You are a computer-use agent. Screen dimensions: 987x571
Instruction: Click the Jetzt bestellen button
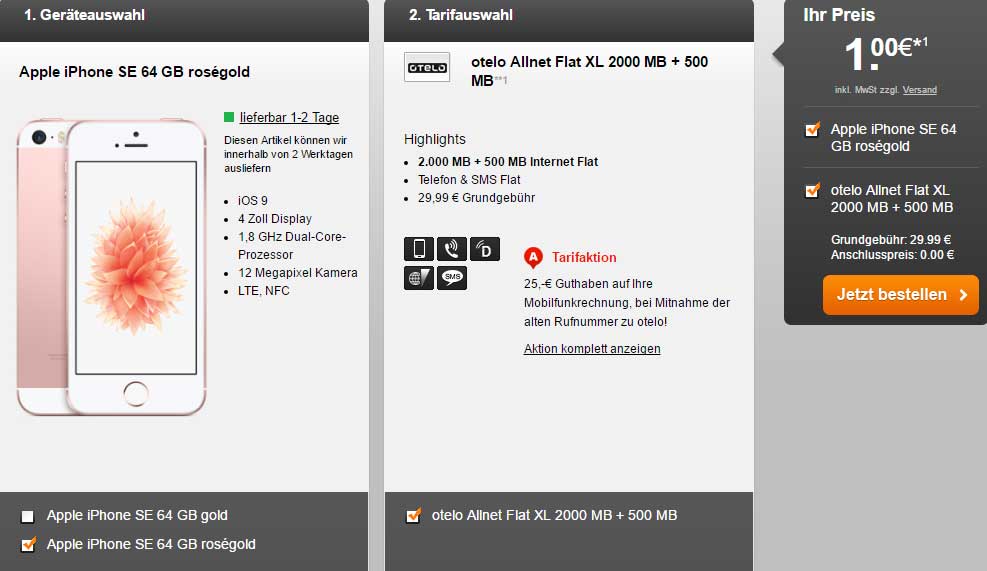point(900,295)
